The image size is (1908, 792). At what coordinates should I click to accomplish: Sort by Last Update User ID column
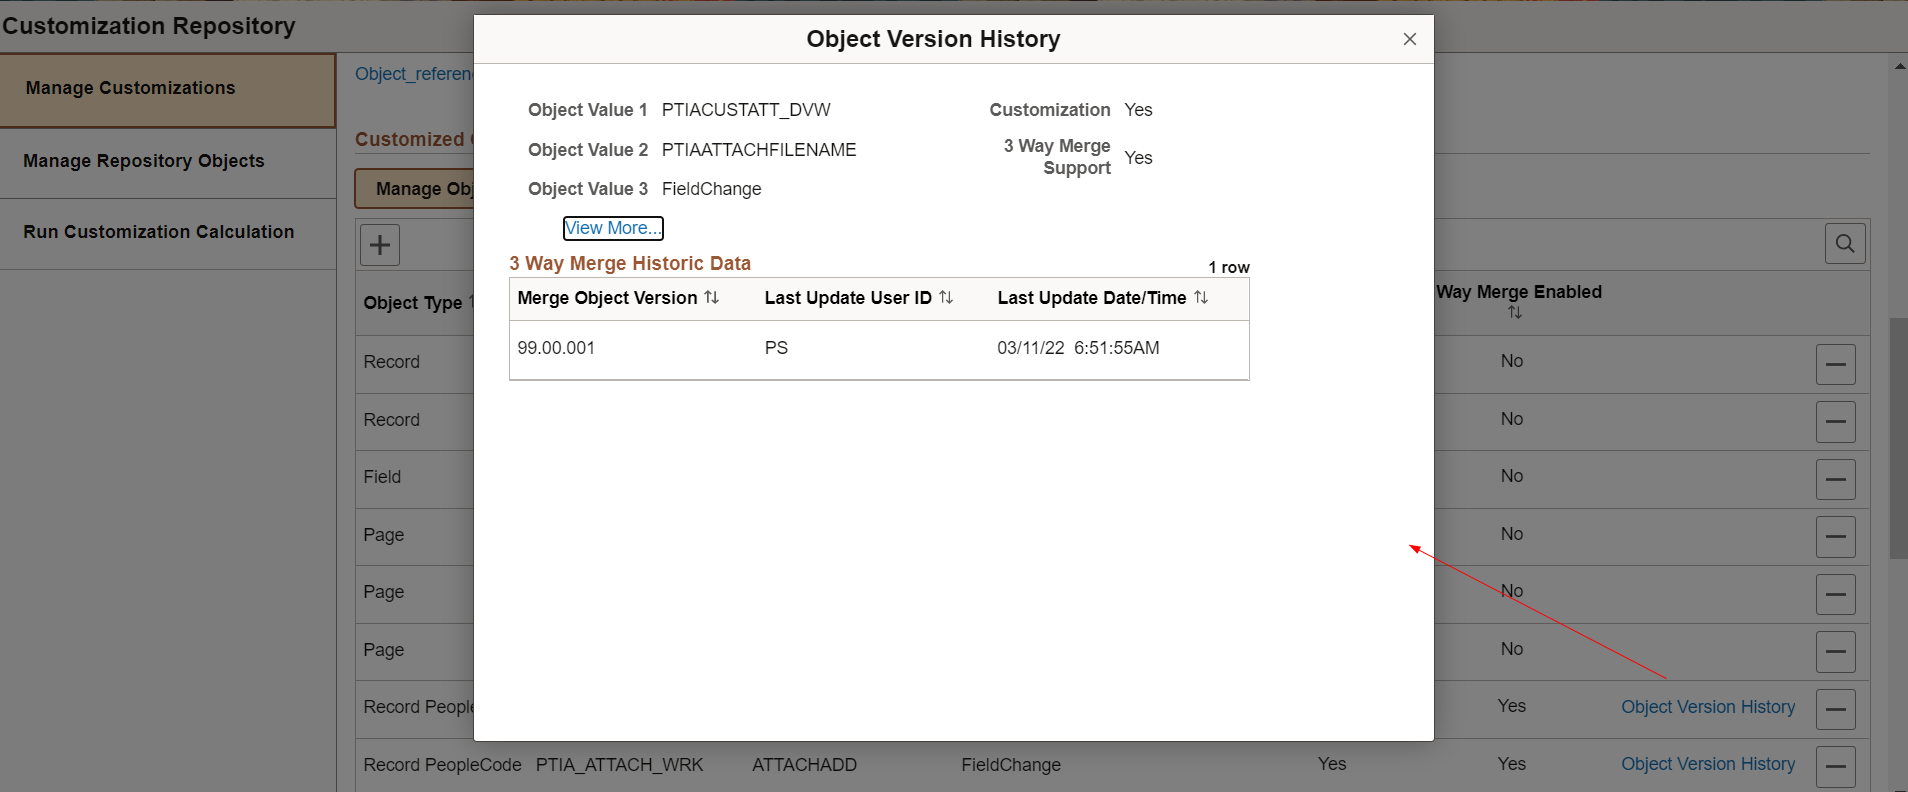pyautogui.click(x=945, y=298)
